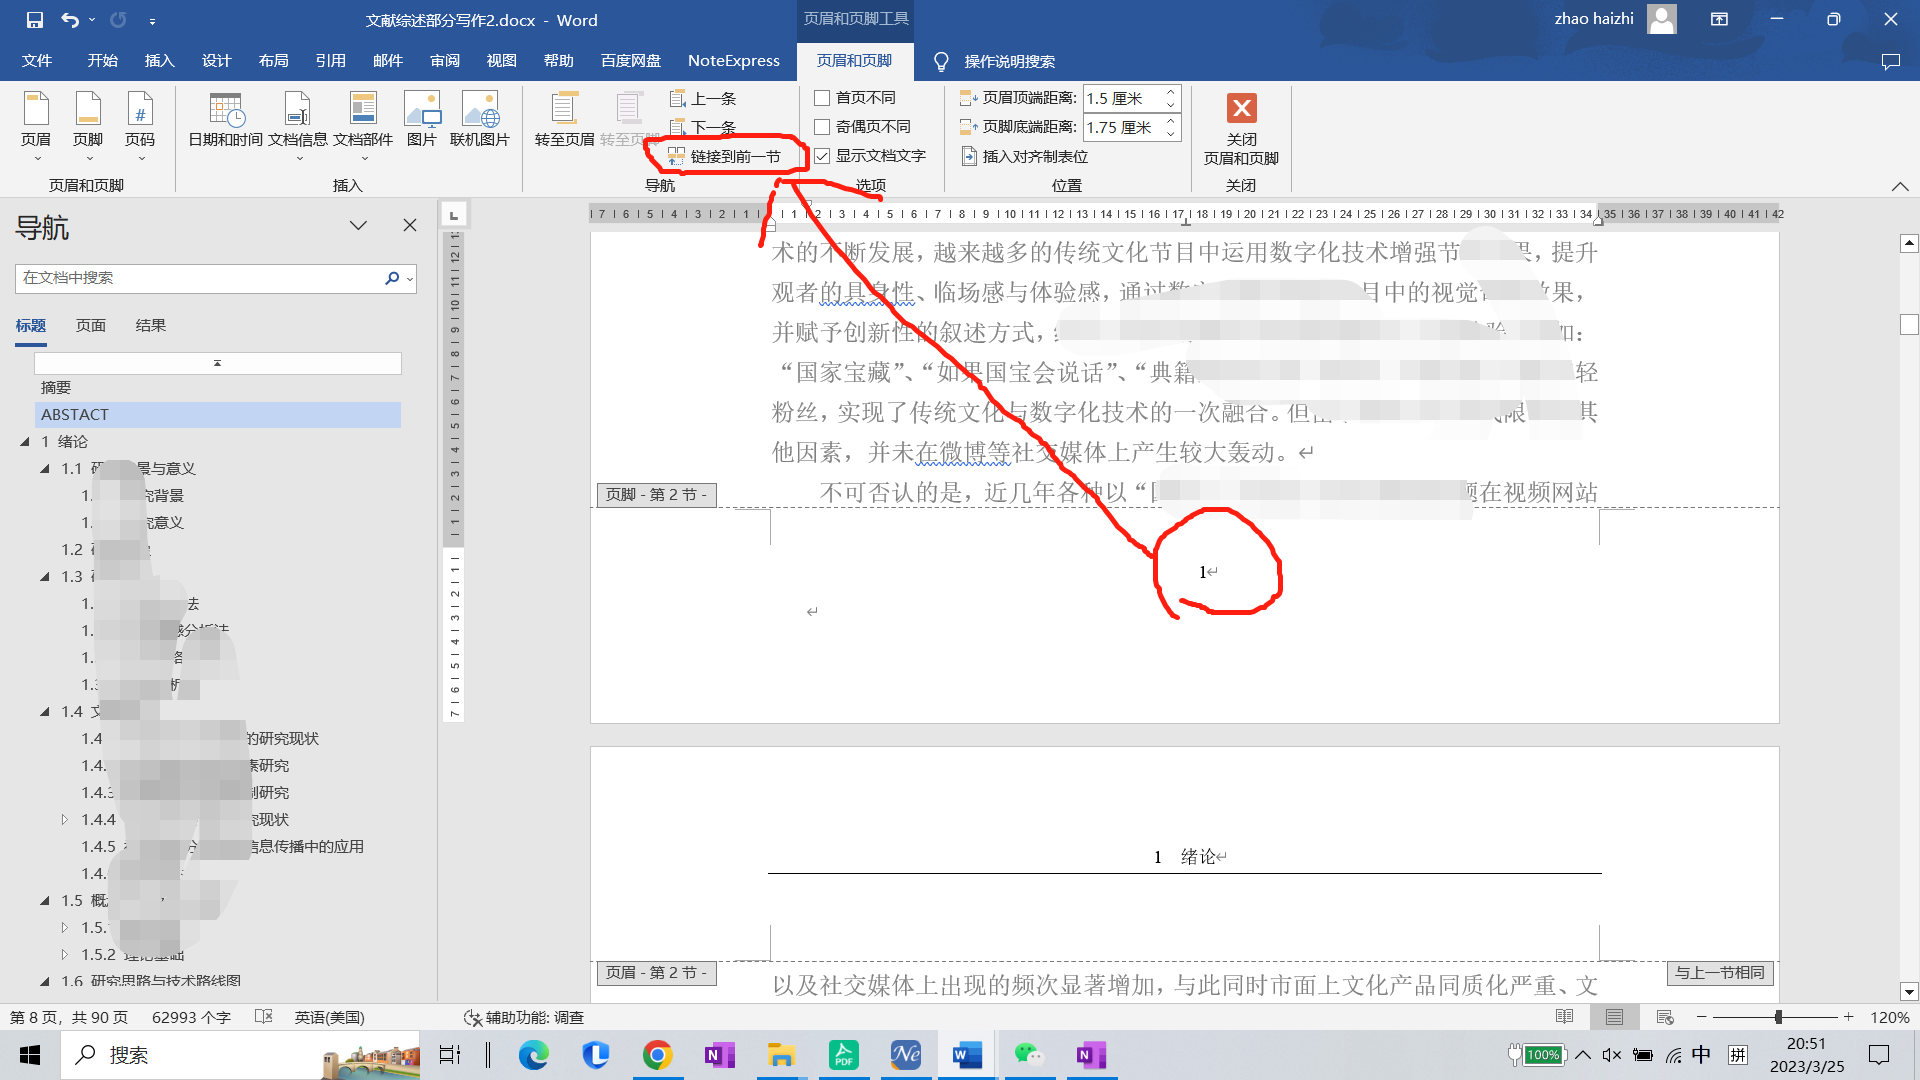
Task: Click the save icon in title bar
Action: tap(35, 20)
